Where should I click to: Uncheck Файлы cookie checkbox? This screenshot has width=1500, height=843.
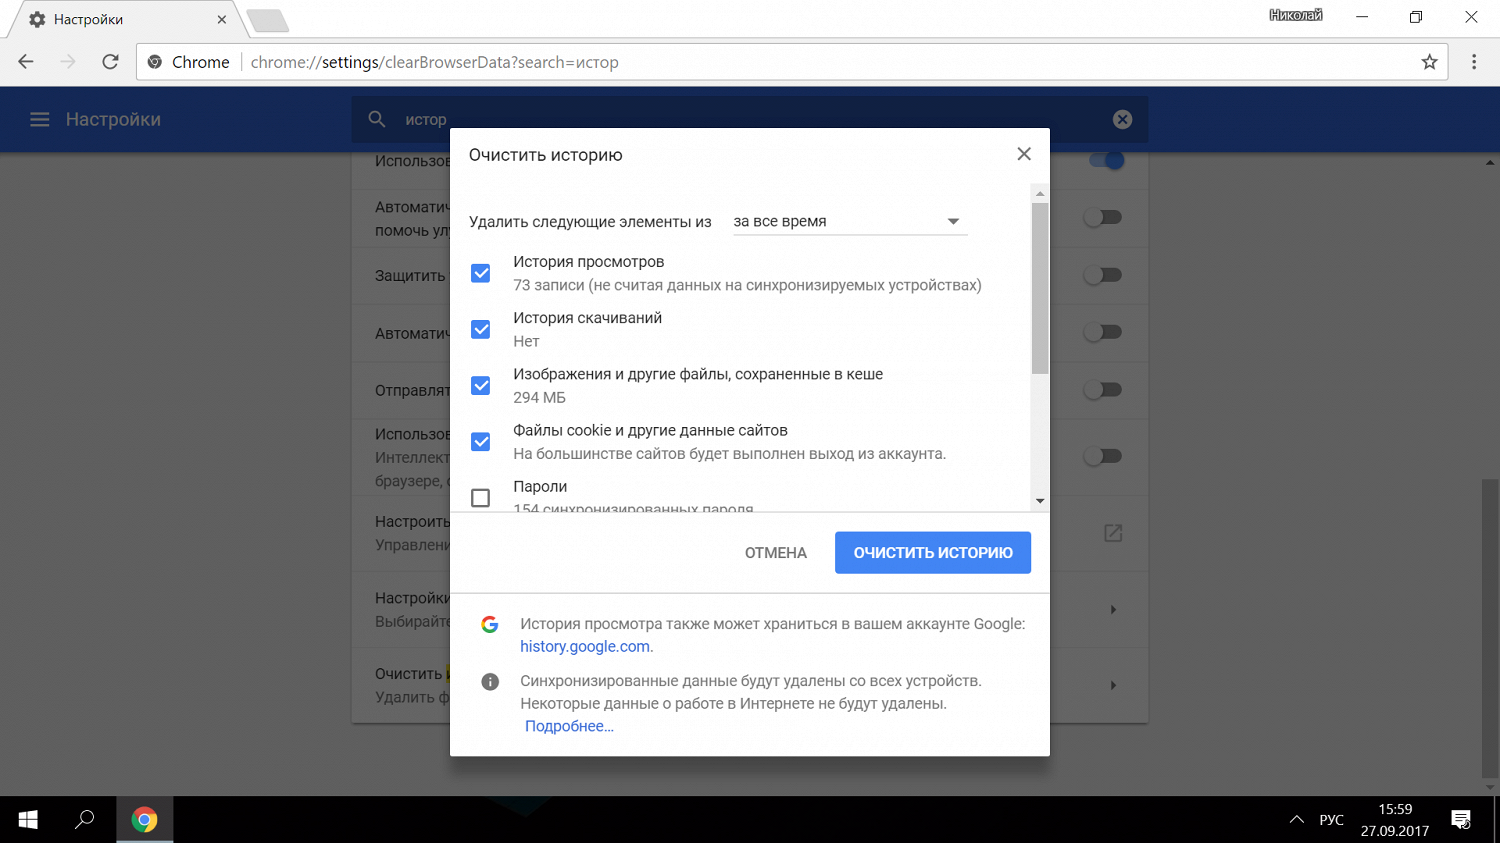pyautogui.click(x=481, y=441)
